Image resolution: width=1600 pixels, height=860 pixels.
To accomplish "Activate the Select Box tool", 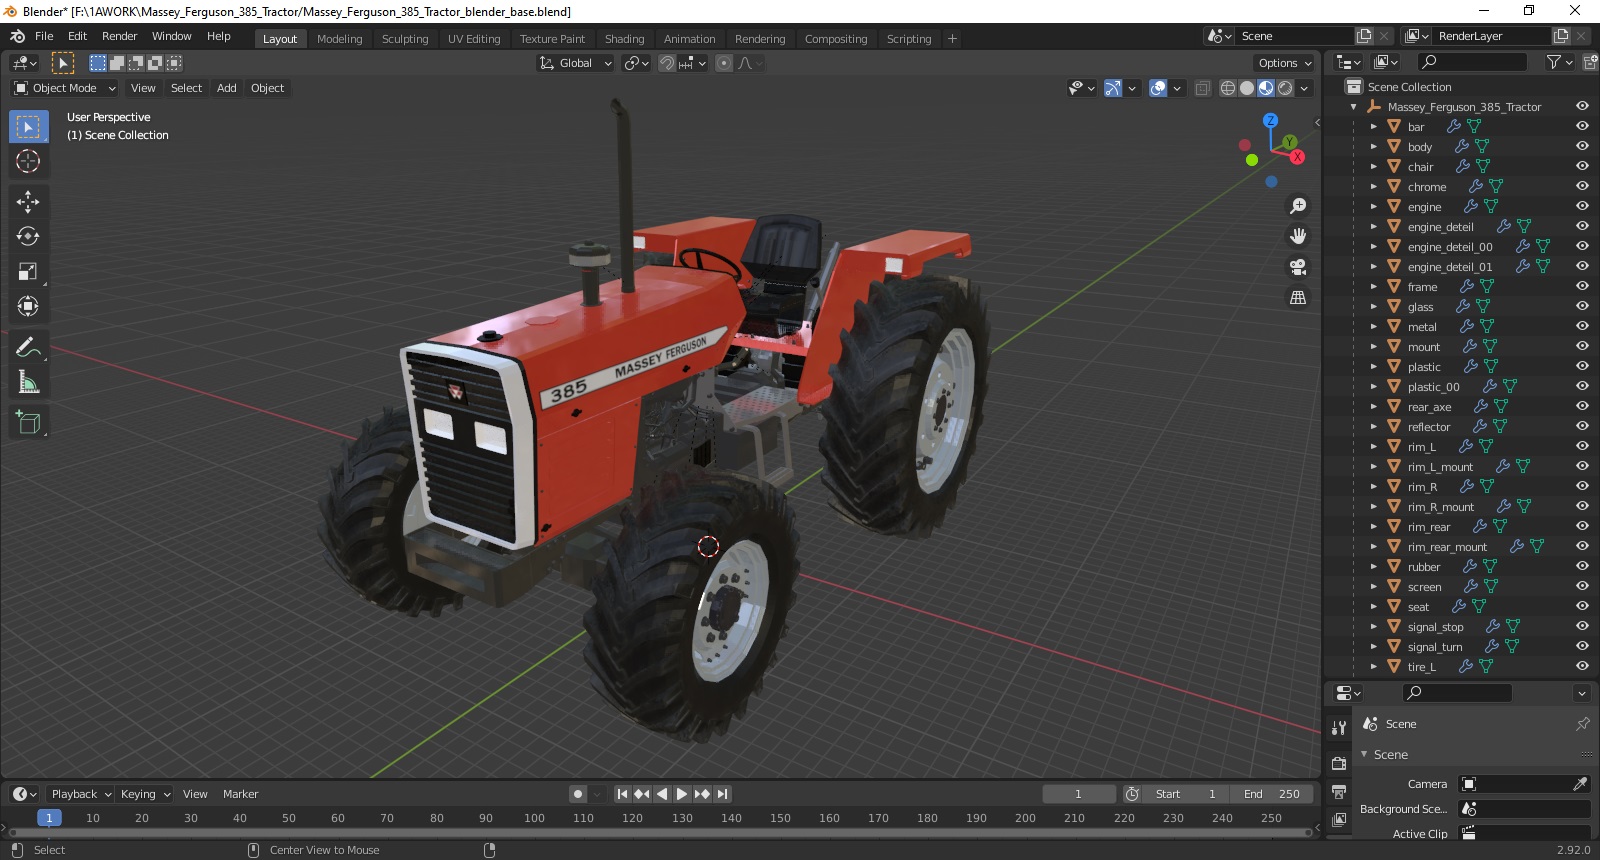I will point(28,127).
